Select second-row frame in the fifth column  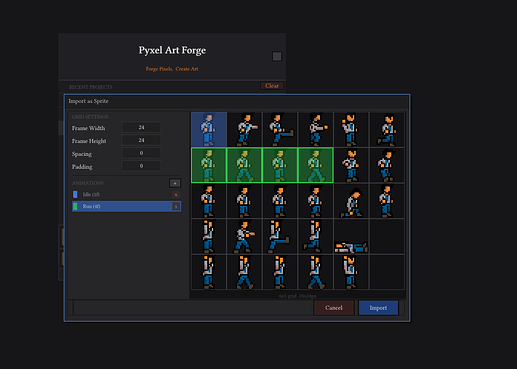tap(351, 165)
